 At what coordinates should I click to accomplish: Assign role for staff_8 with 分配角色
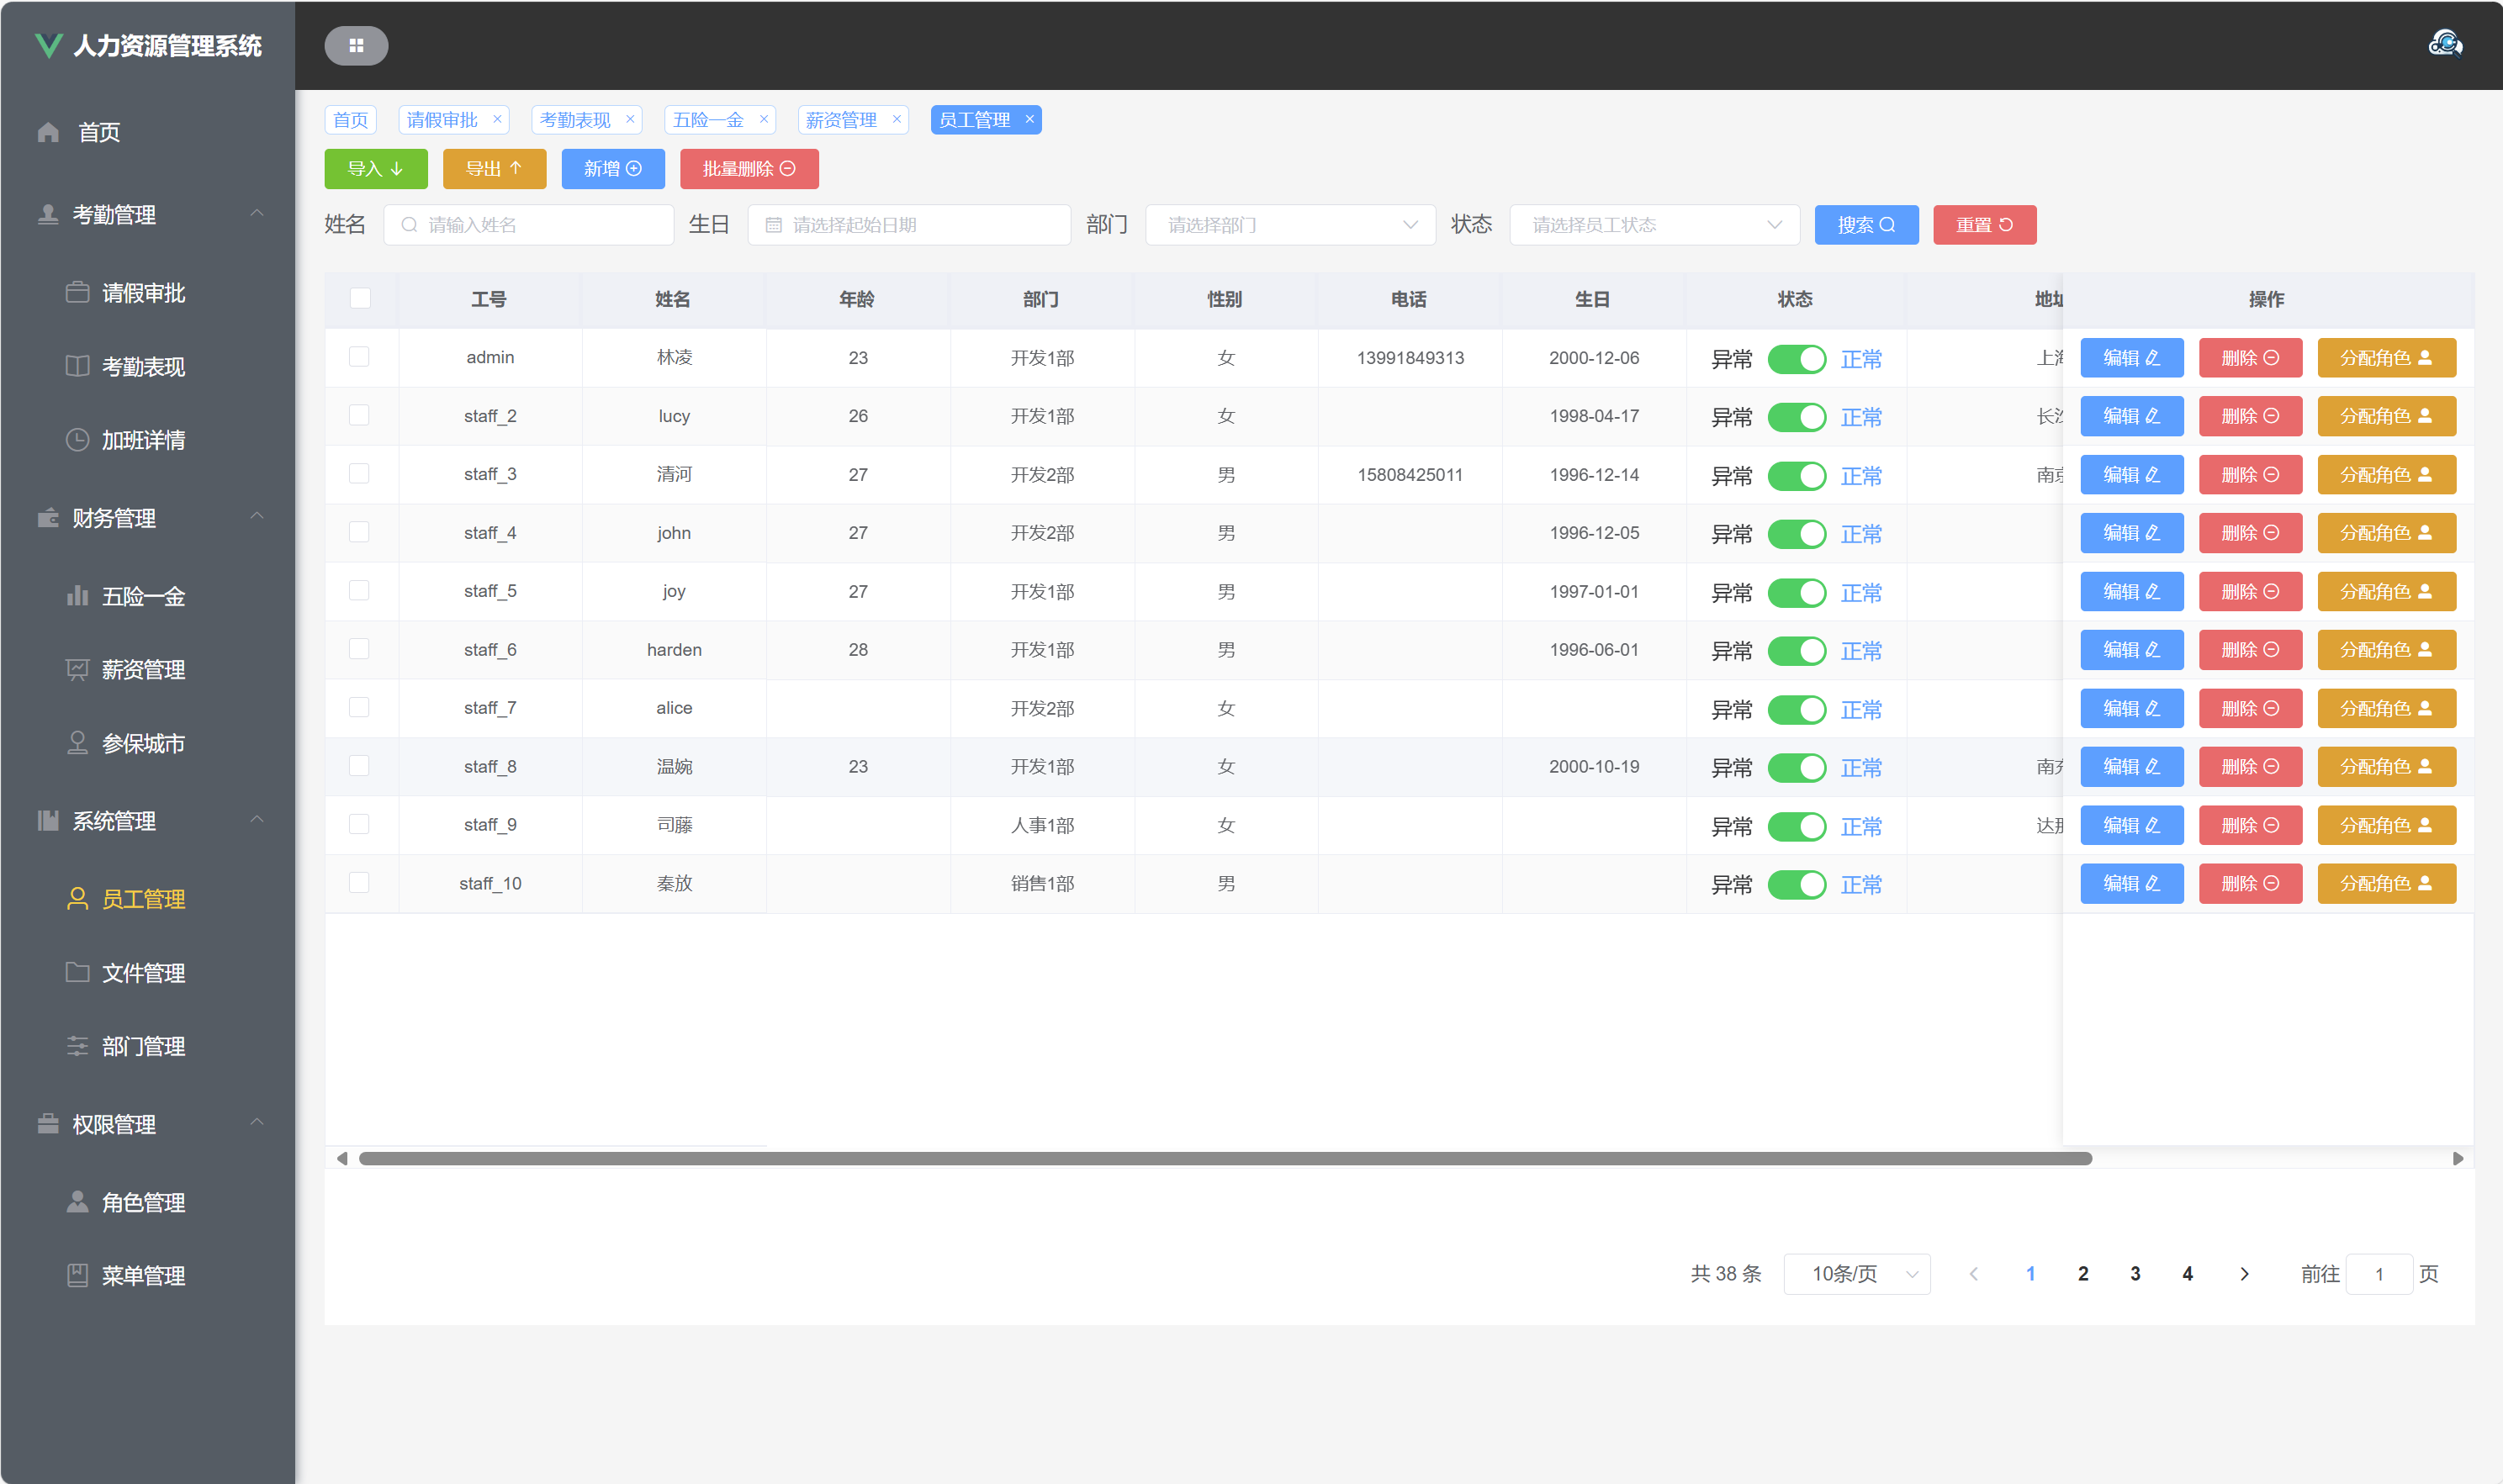click(x=2387, y=767)
